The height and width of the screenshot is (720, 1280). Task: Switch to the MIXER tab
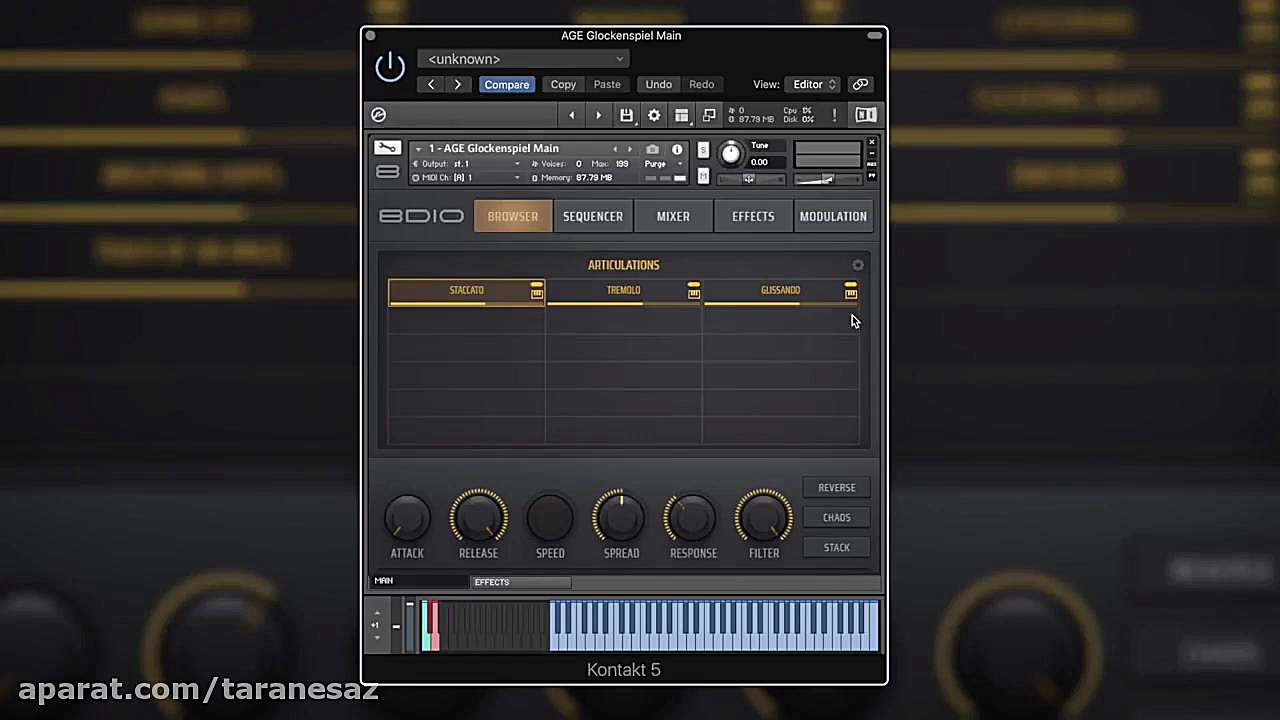(x=673, y=216)
